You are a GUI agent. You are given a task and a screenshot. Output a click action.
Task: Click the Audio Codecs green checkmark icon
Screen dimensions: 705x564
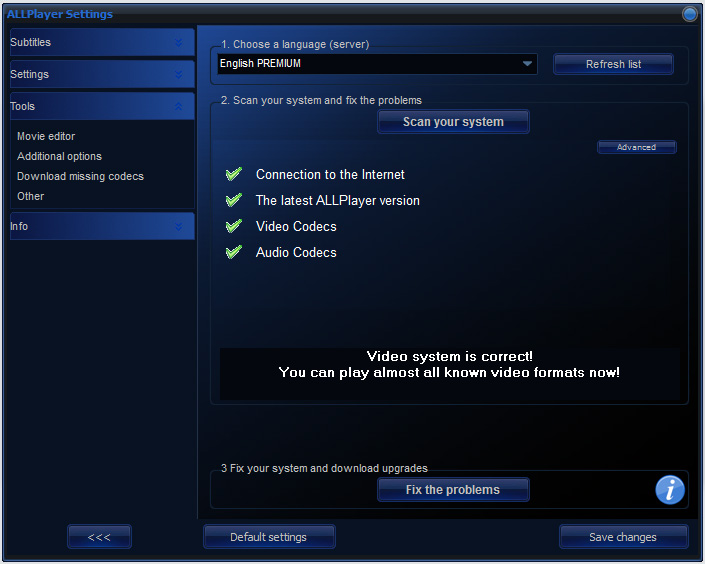(x=234, y=252)
